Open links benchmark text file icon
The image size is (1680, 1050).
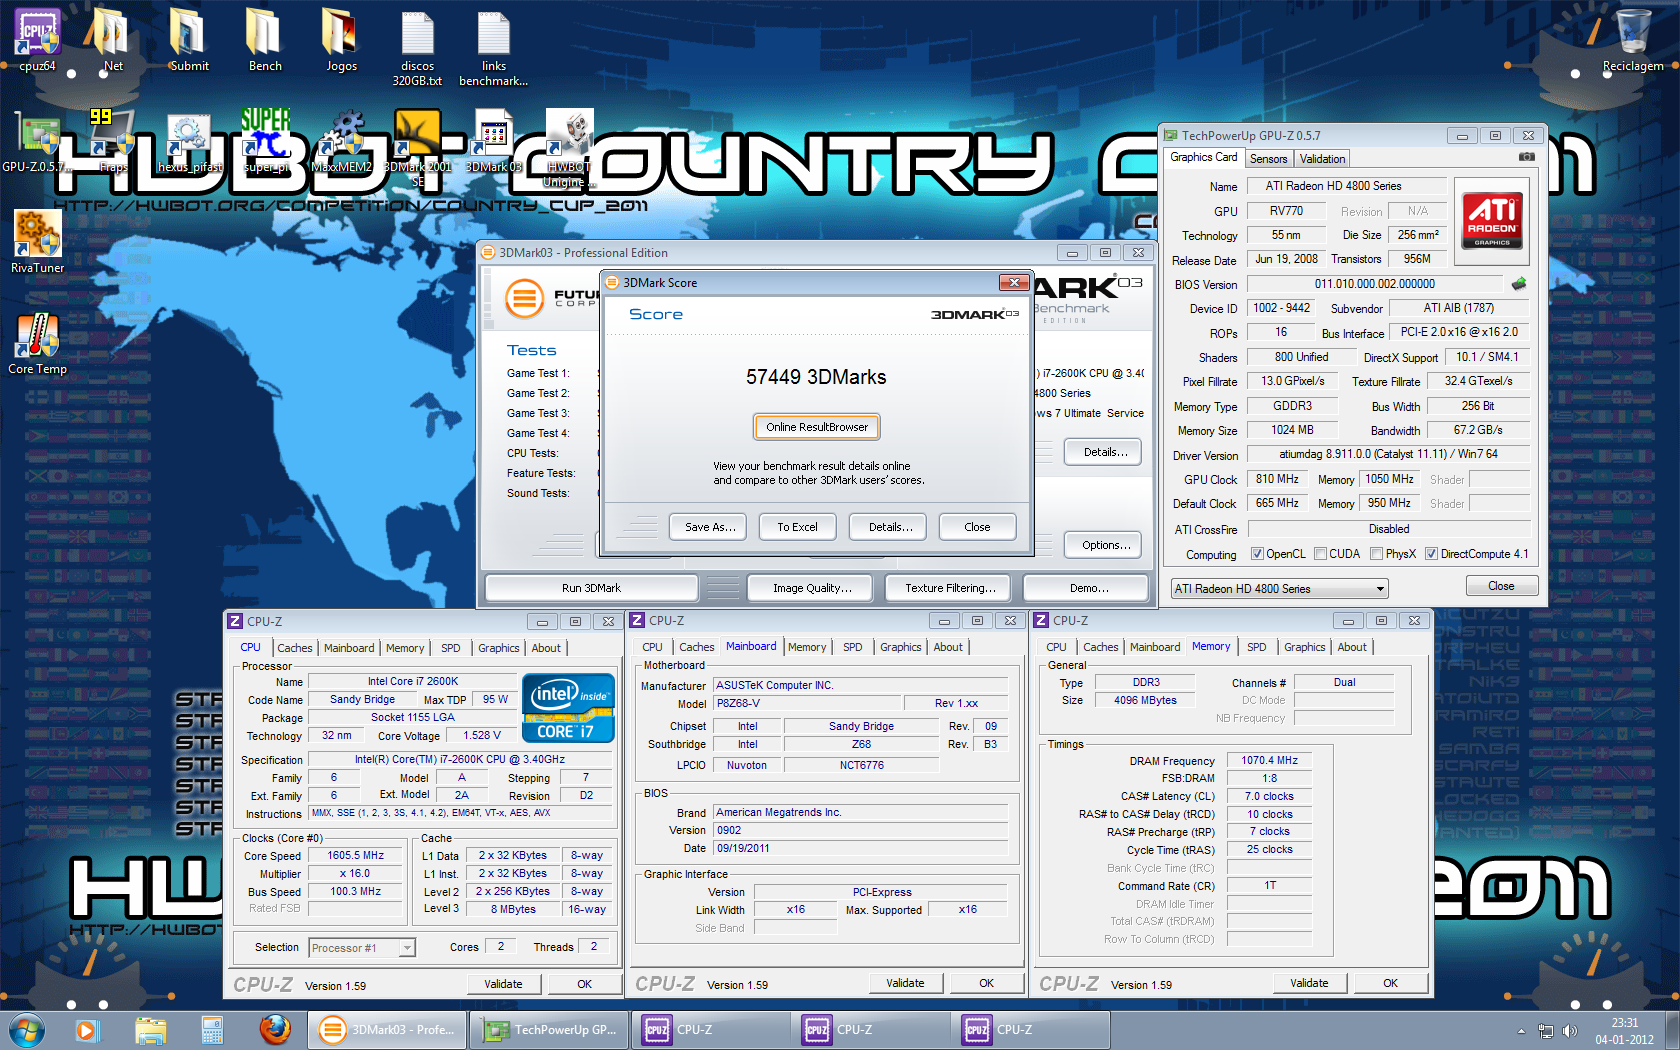pyautogui.click(x=493, y=47)
